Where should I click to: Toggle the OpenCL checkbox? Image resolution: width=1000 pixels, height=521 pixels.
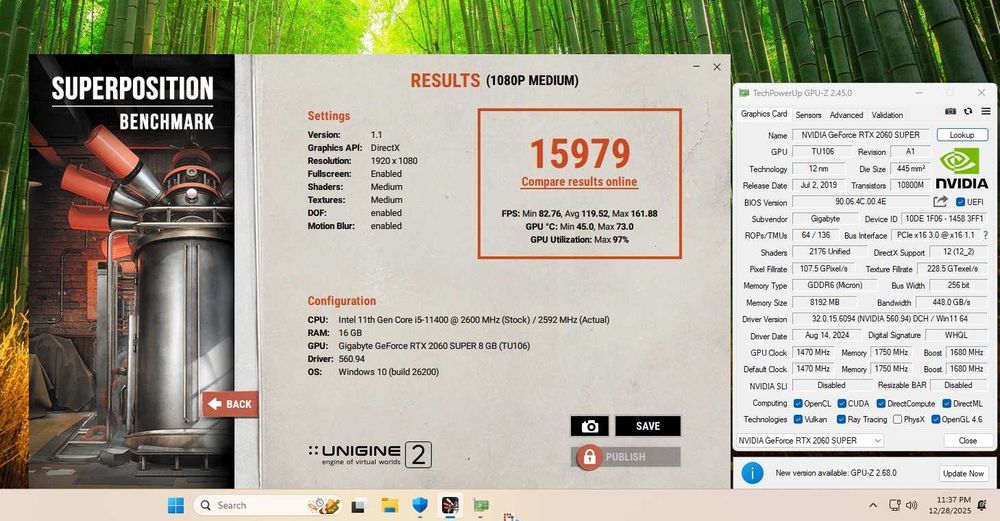click(x=798, y=403)
